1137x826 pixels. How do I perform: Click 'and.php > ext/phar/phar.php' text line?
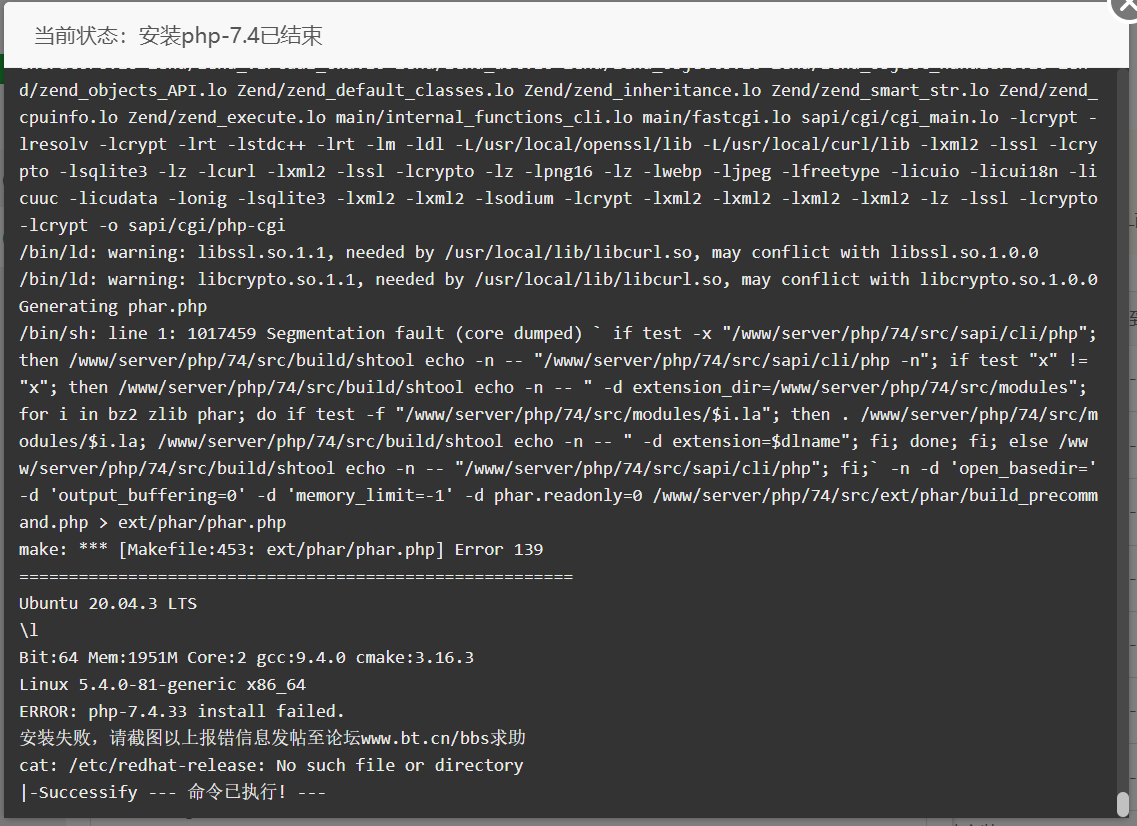click(152, 522)
